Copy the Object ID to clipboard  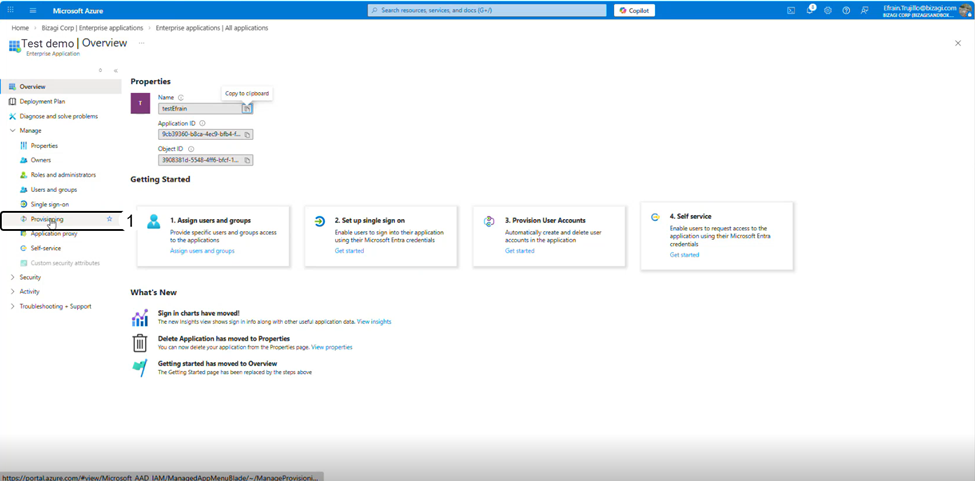coord(247,160)
